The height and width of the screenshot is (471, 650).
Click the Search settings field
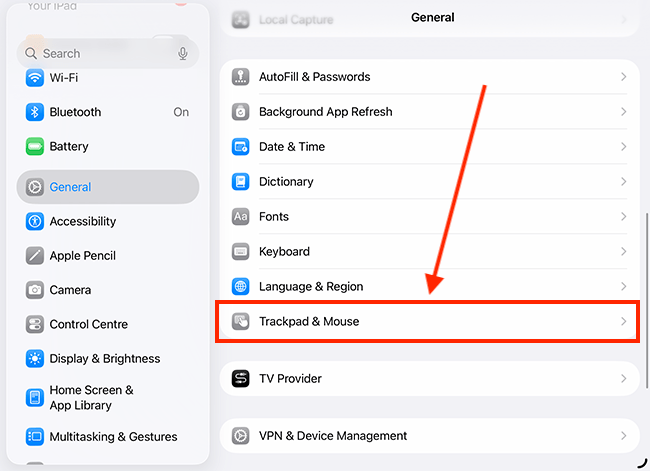(108, 53)
